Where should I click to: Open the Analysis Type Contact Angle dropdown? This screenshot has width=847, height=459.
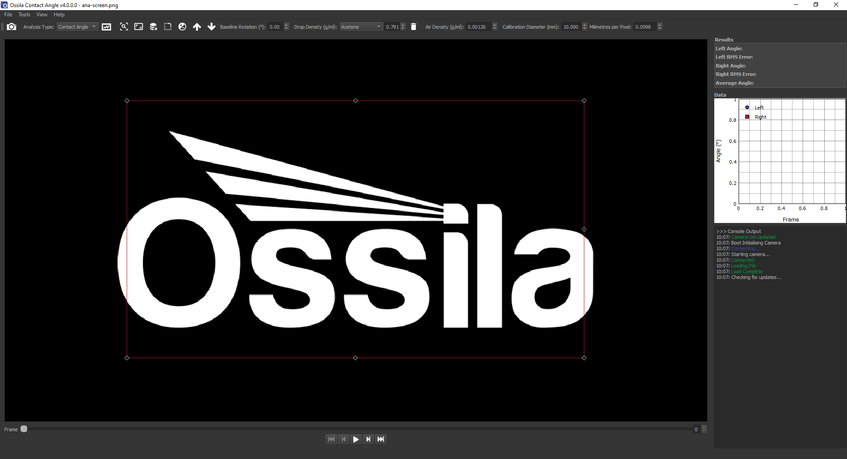(77, 26)
